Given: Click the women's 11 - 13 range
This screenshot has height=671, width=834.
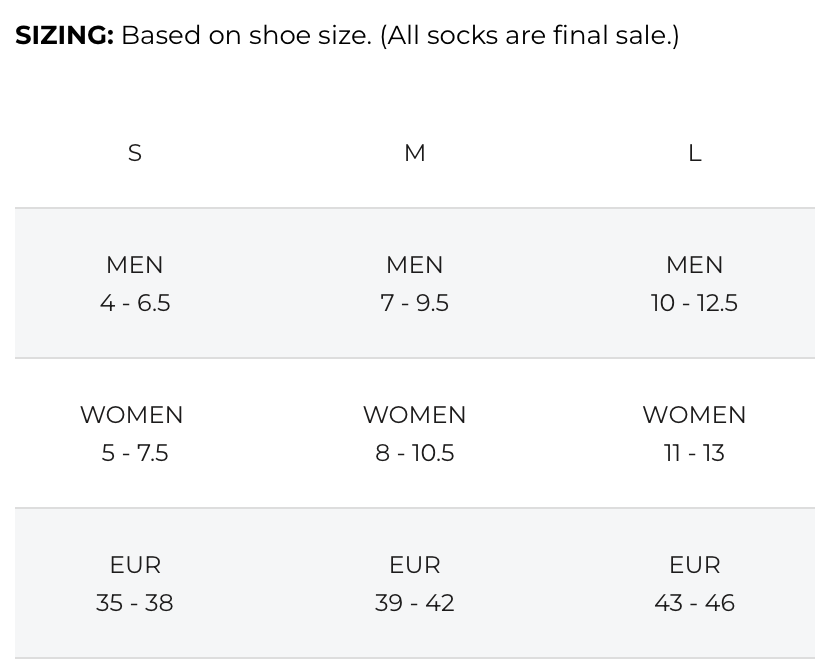Looking at the screenshot, I should pos(694,453).
